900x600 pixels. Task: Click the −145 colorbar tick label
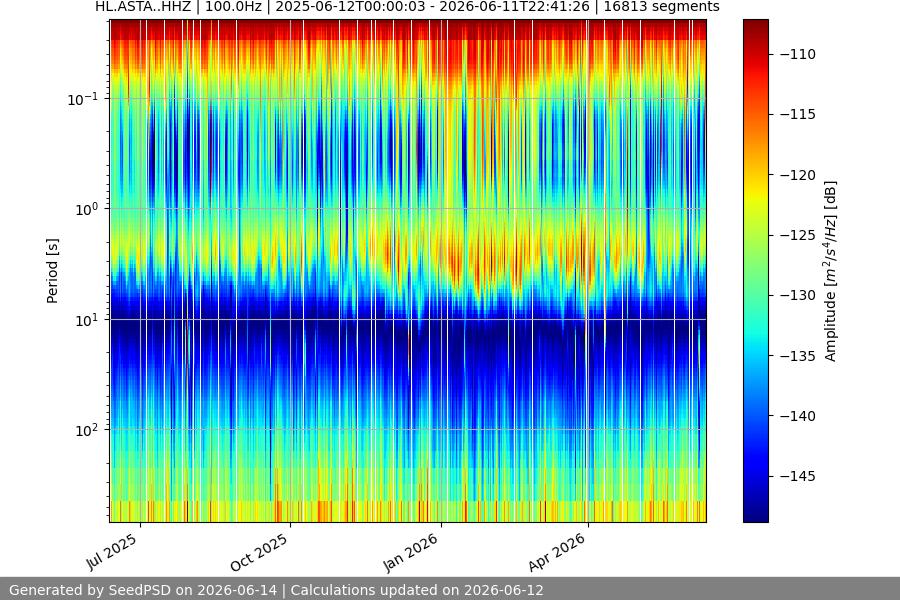(798, 476)
